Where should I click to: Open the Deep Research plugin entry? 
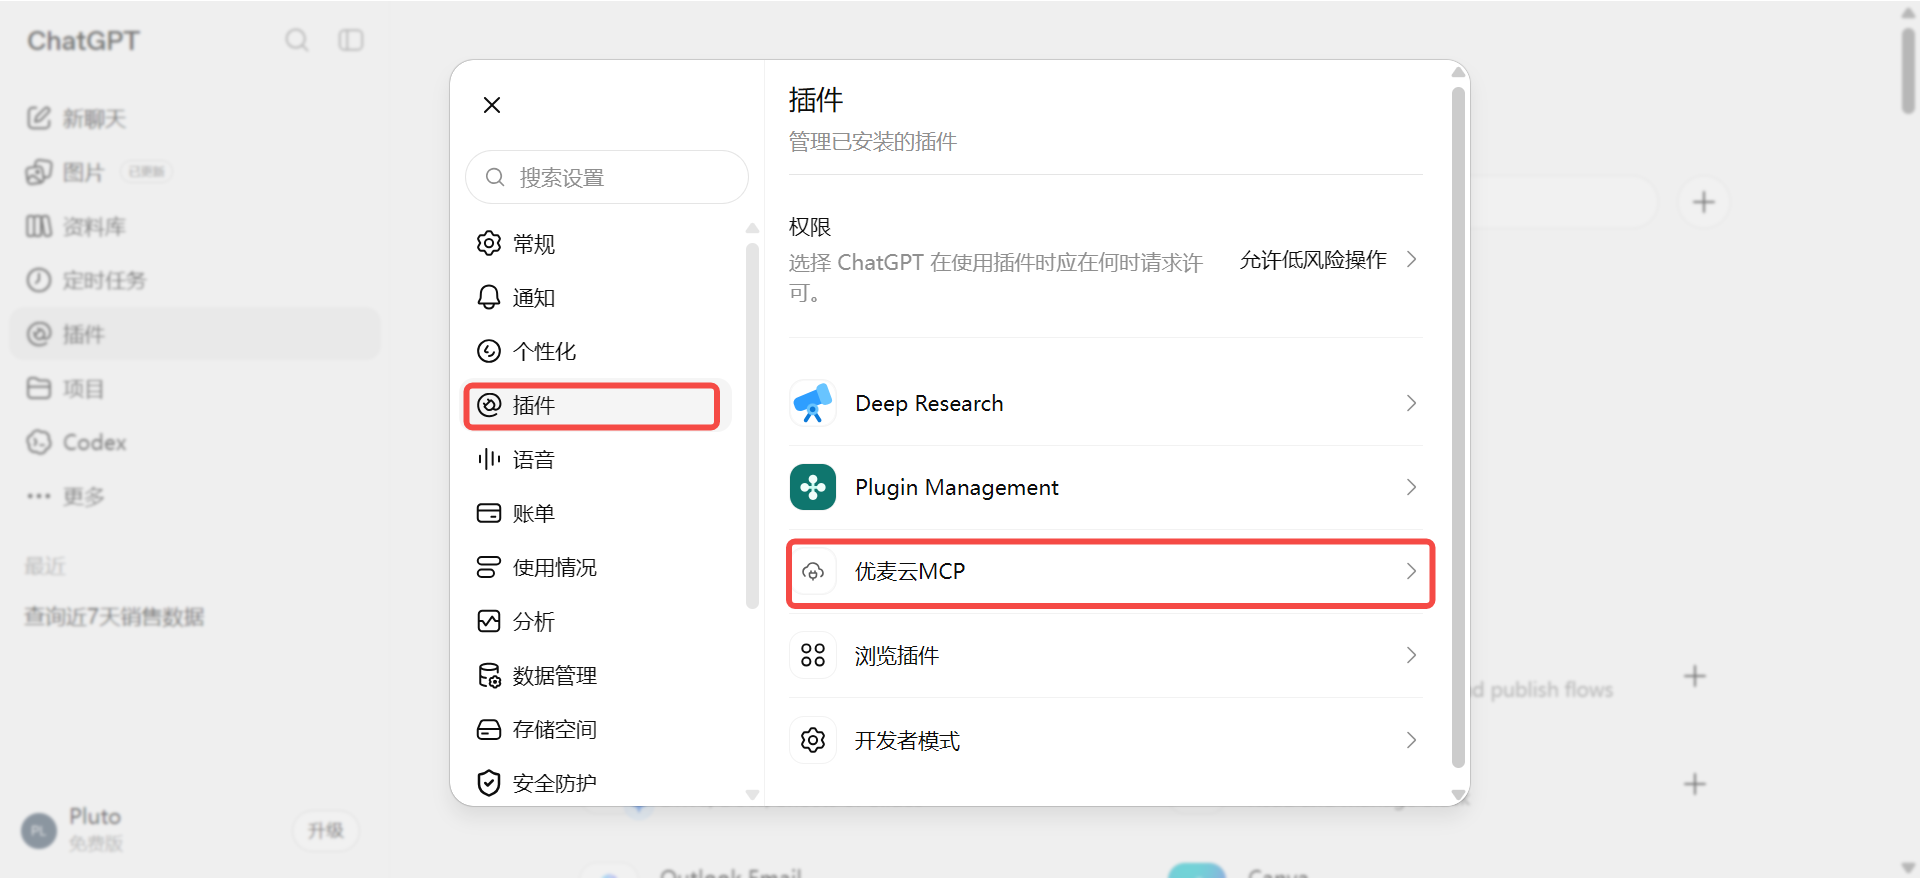[x=1105, y=403]
